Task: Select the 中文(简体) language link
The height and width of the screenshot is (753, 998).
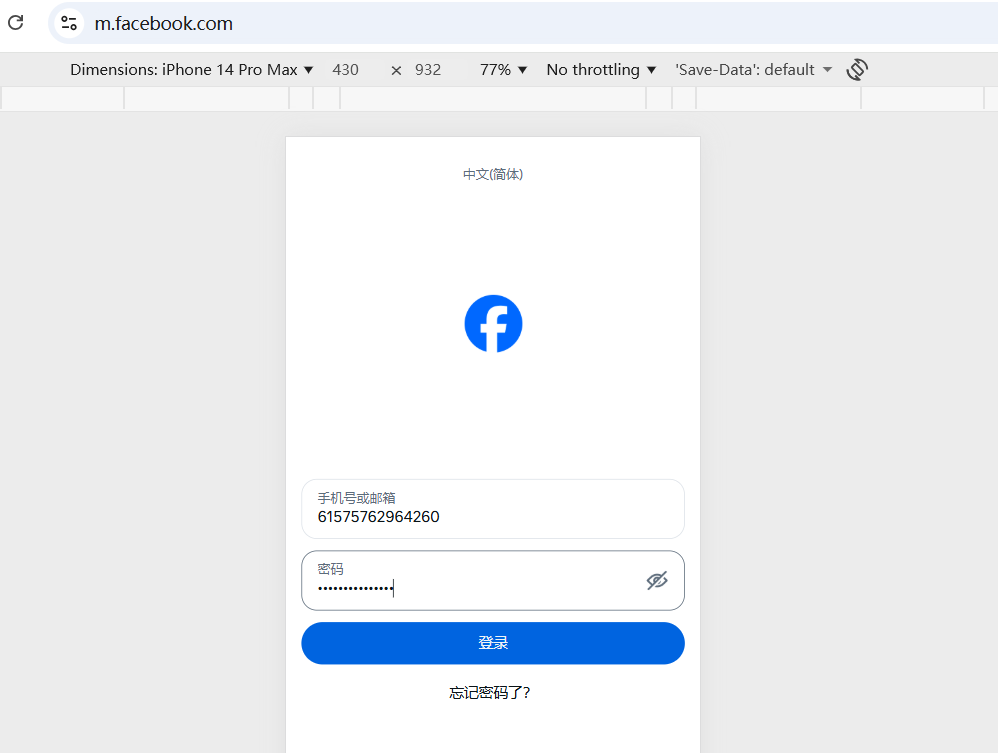Action: click(493, 174)
